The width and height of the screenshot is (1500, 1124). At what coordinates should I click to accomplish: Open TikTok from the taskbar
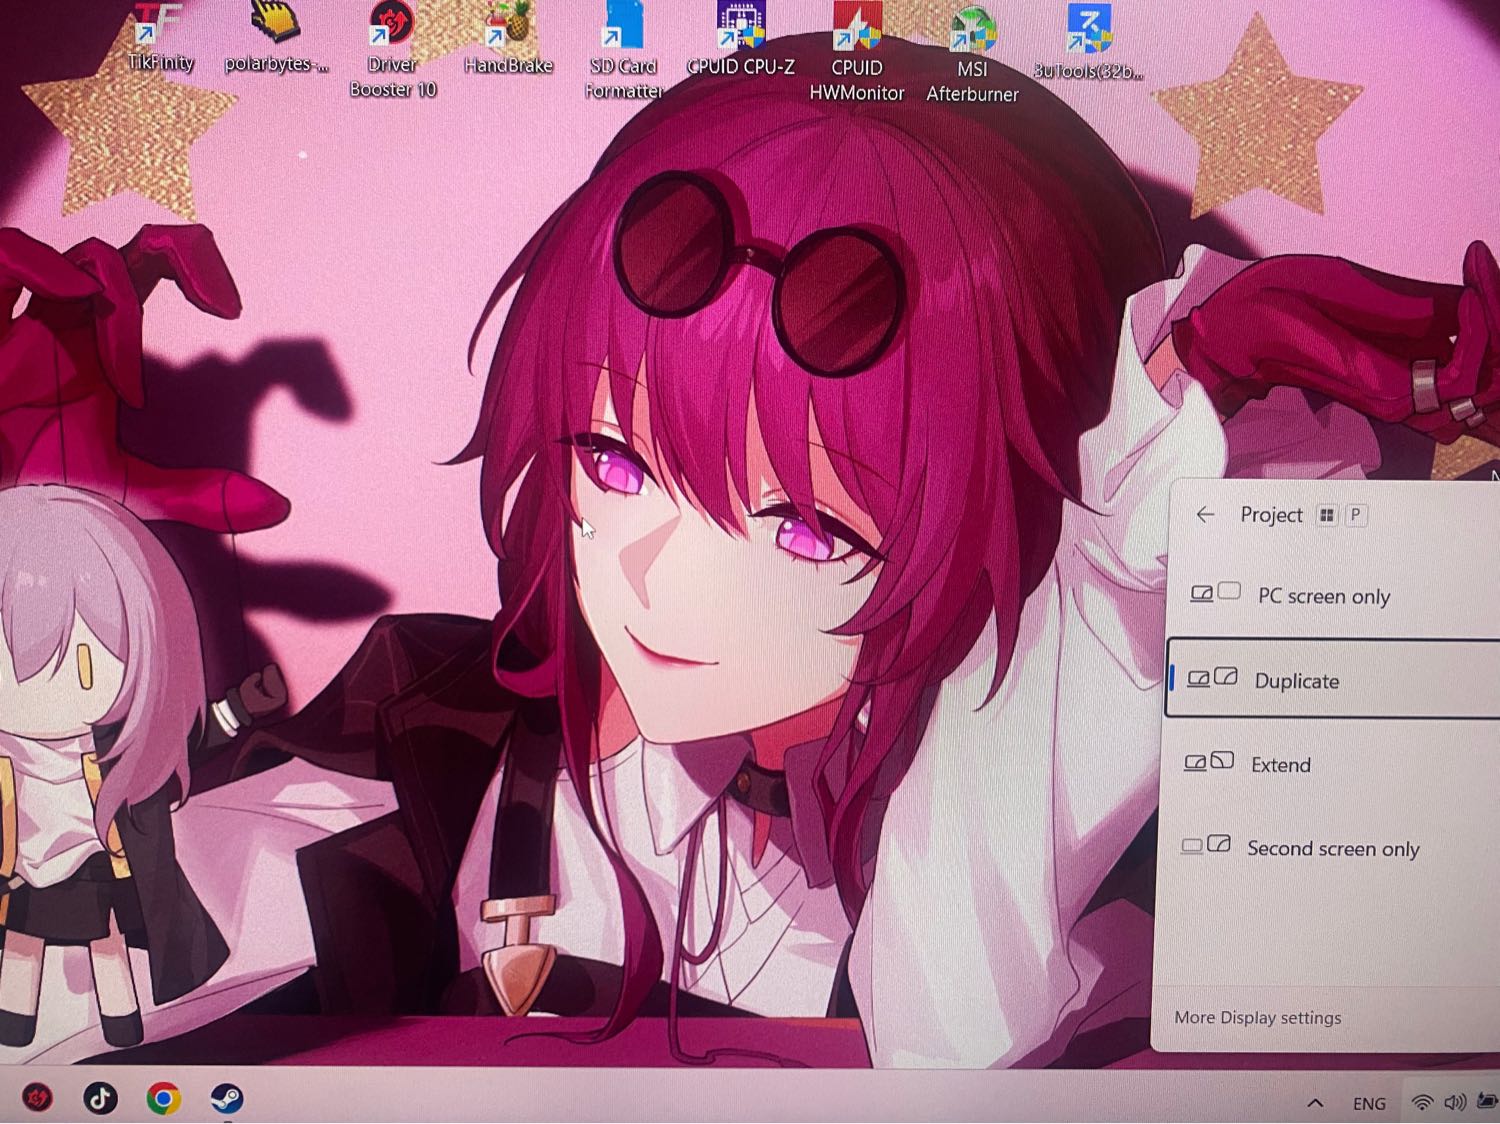(100, 1098)
